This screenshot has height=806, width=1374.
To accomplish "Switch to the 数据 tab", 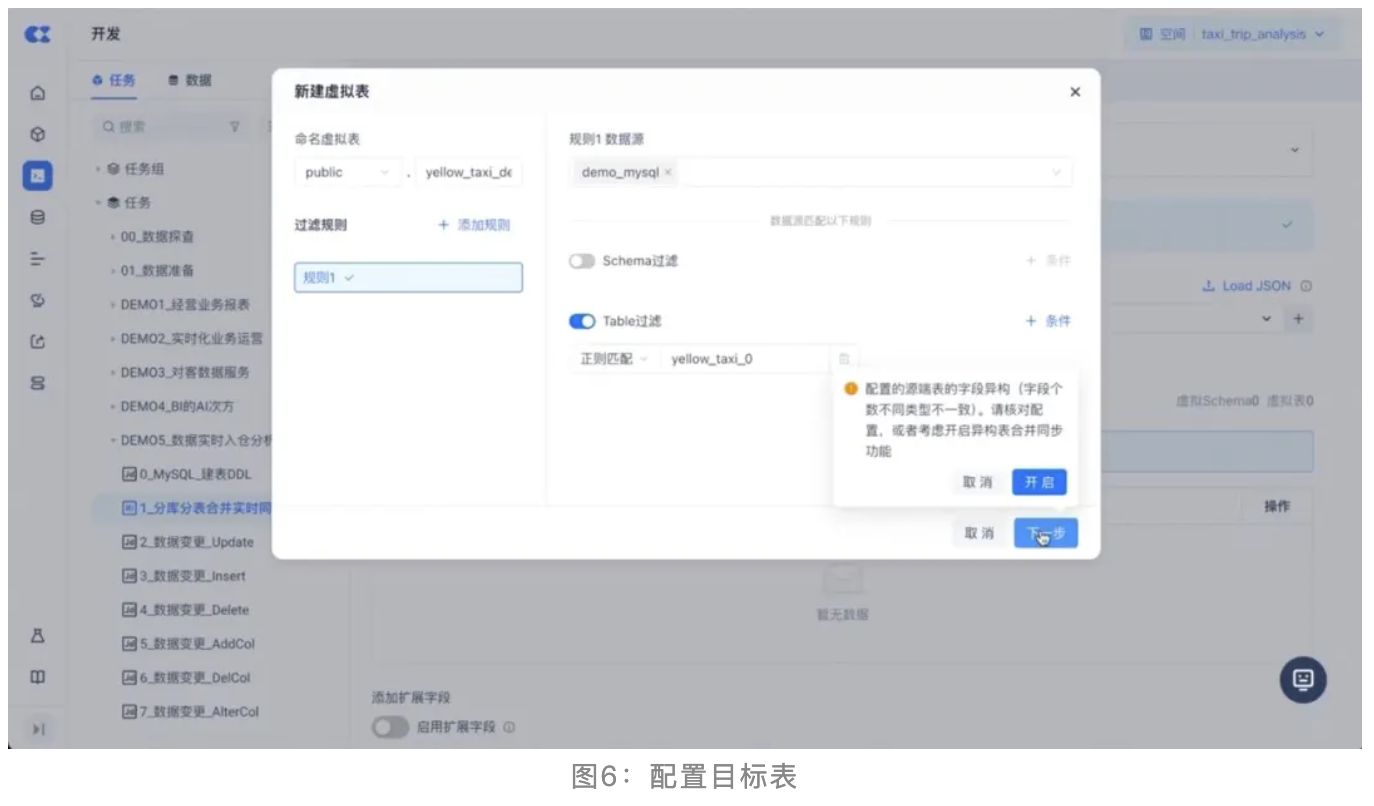I will 190,80.
